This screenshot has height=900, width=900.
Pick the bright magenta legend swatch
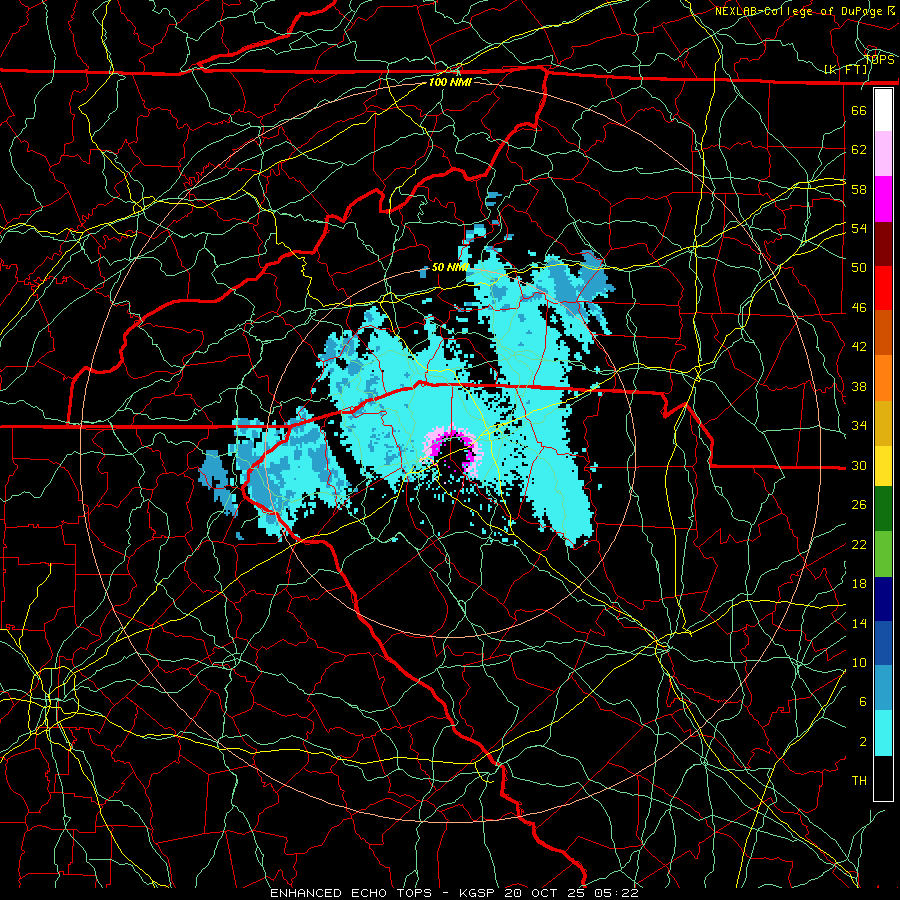tap(883, 199)
